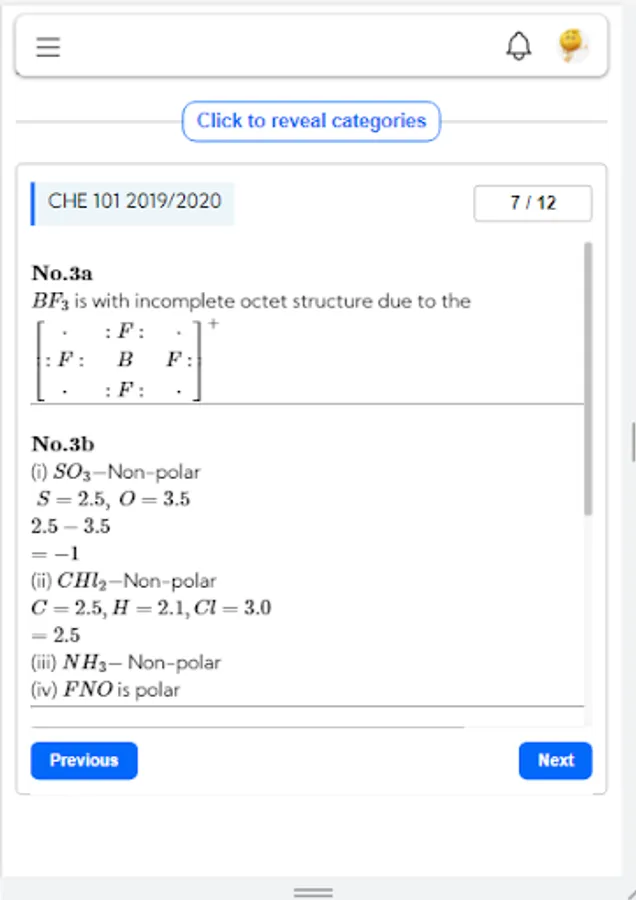Click the SO3 Non-polar answer line
This screenshot has width=636, height=900.
pyautogui.click(x=117, y=472)
